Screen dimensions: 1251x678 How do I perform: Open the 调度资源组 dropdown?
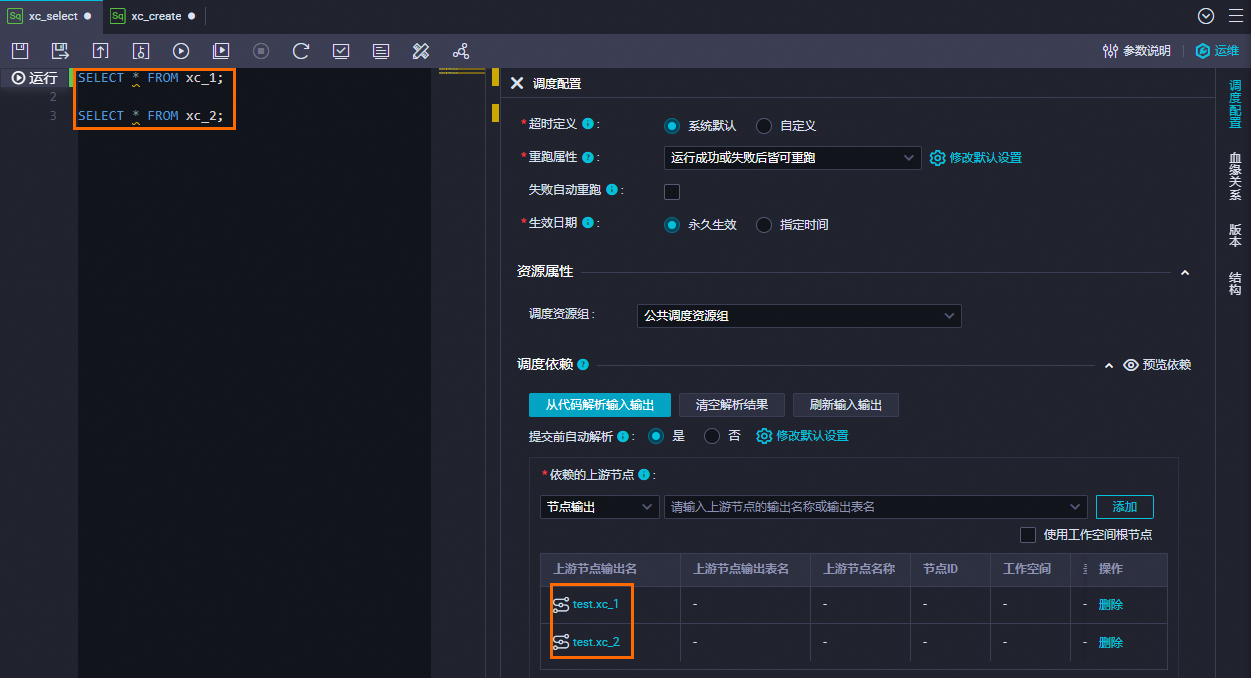coord(799,316)
